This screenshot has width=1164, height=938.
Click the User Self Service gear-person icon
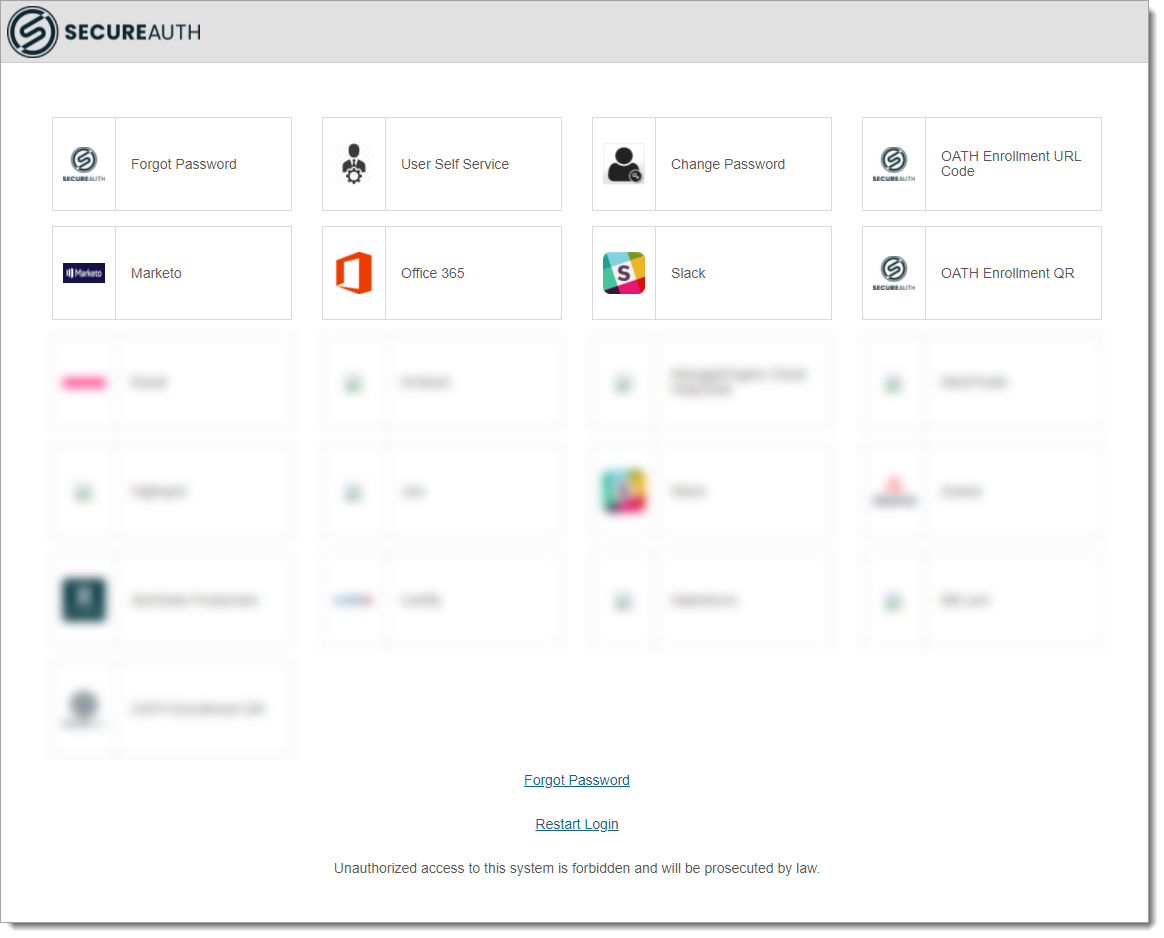[353, 163]
